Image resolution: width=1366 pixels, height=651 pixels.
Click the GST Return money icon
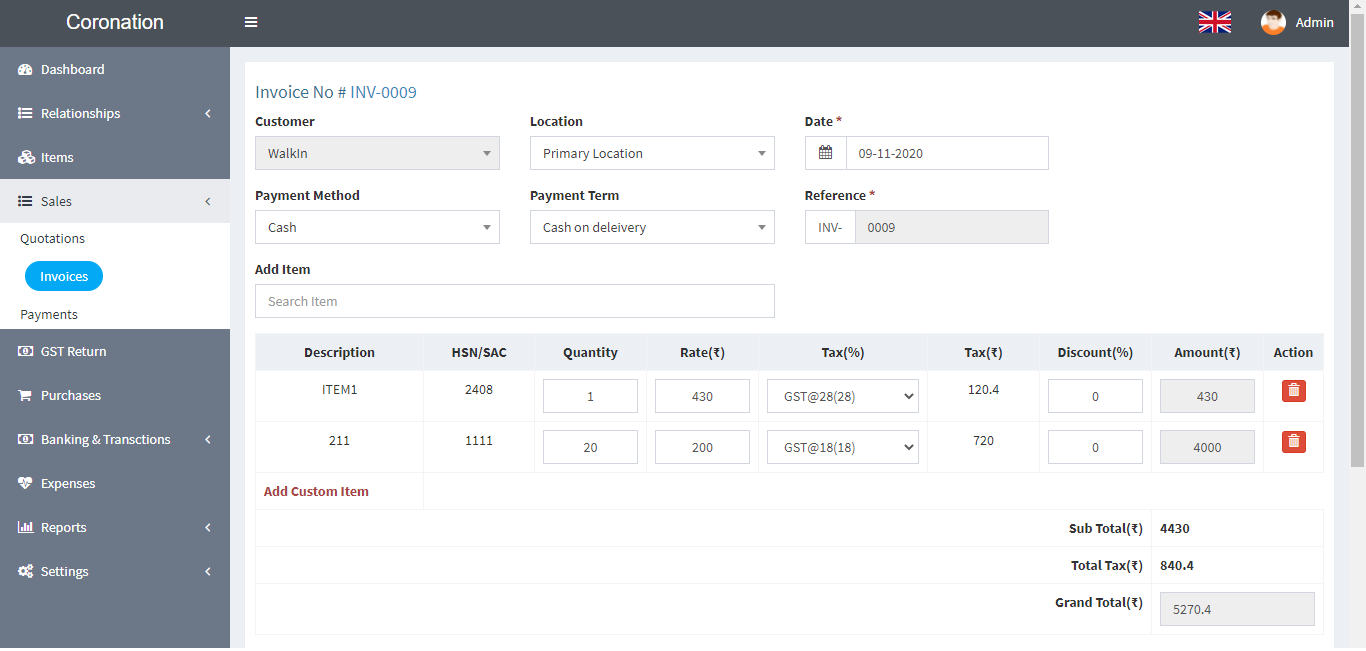26,351
